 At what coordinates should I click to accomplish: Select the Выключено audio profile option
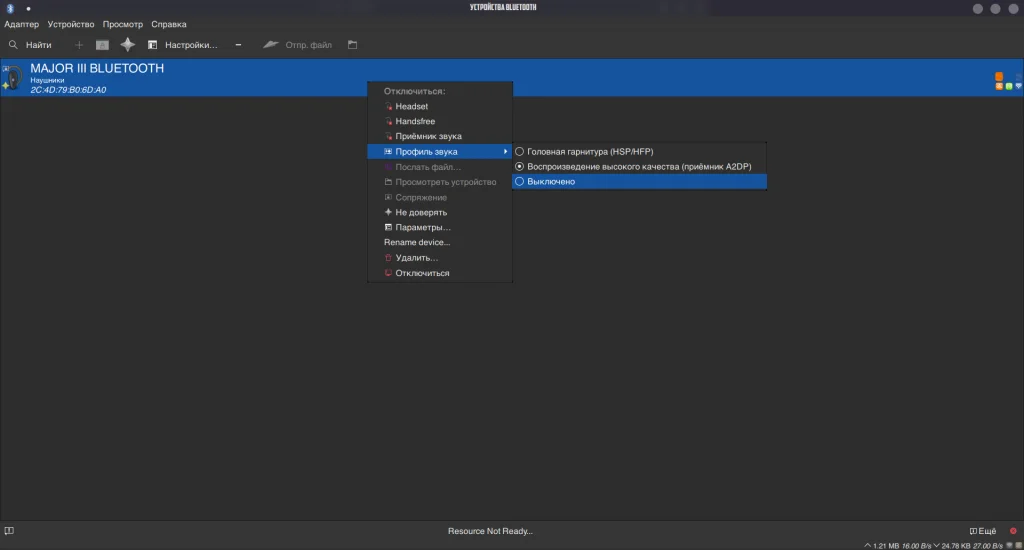tap(639, 182)
